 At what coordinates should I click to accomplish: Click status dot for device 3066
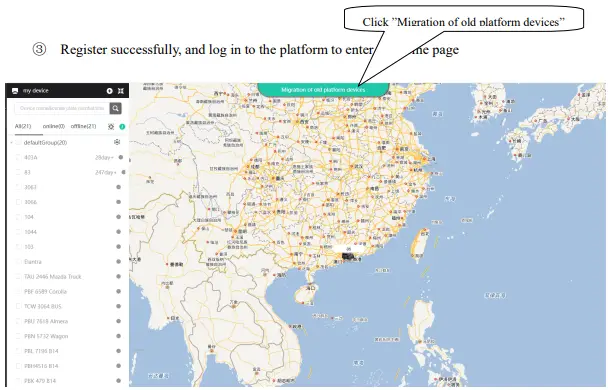[119, 202]
